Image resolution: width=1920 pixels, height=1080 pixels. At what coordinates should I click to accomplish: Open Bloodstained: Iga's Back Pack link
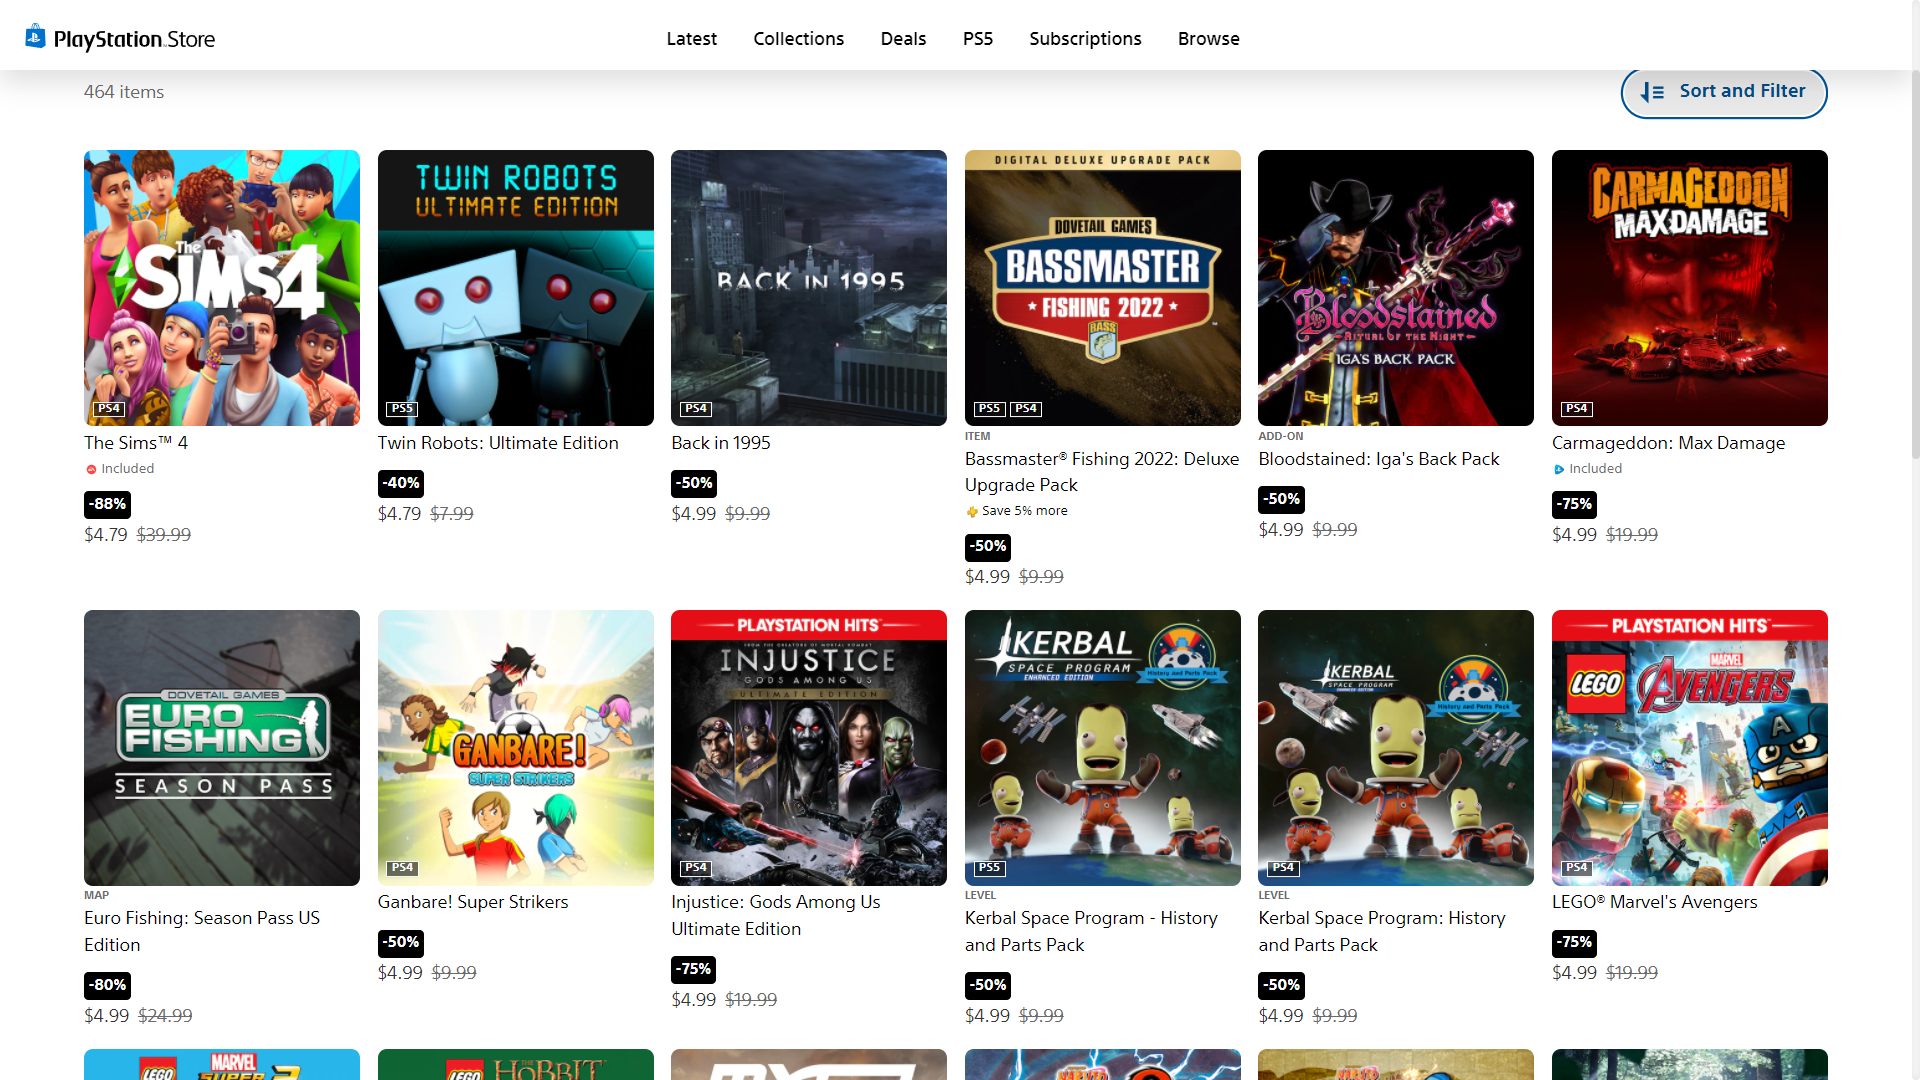tap(1378, 459)
